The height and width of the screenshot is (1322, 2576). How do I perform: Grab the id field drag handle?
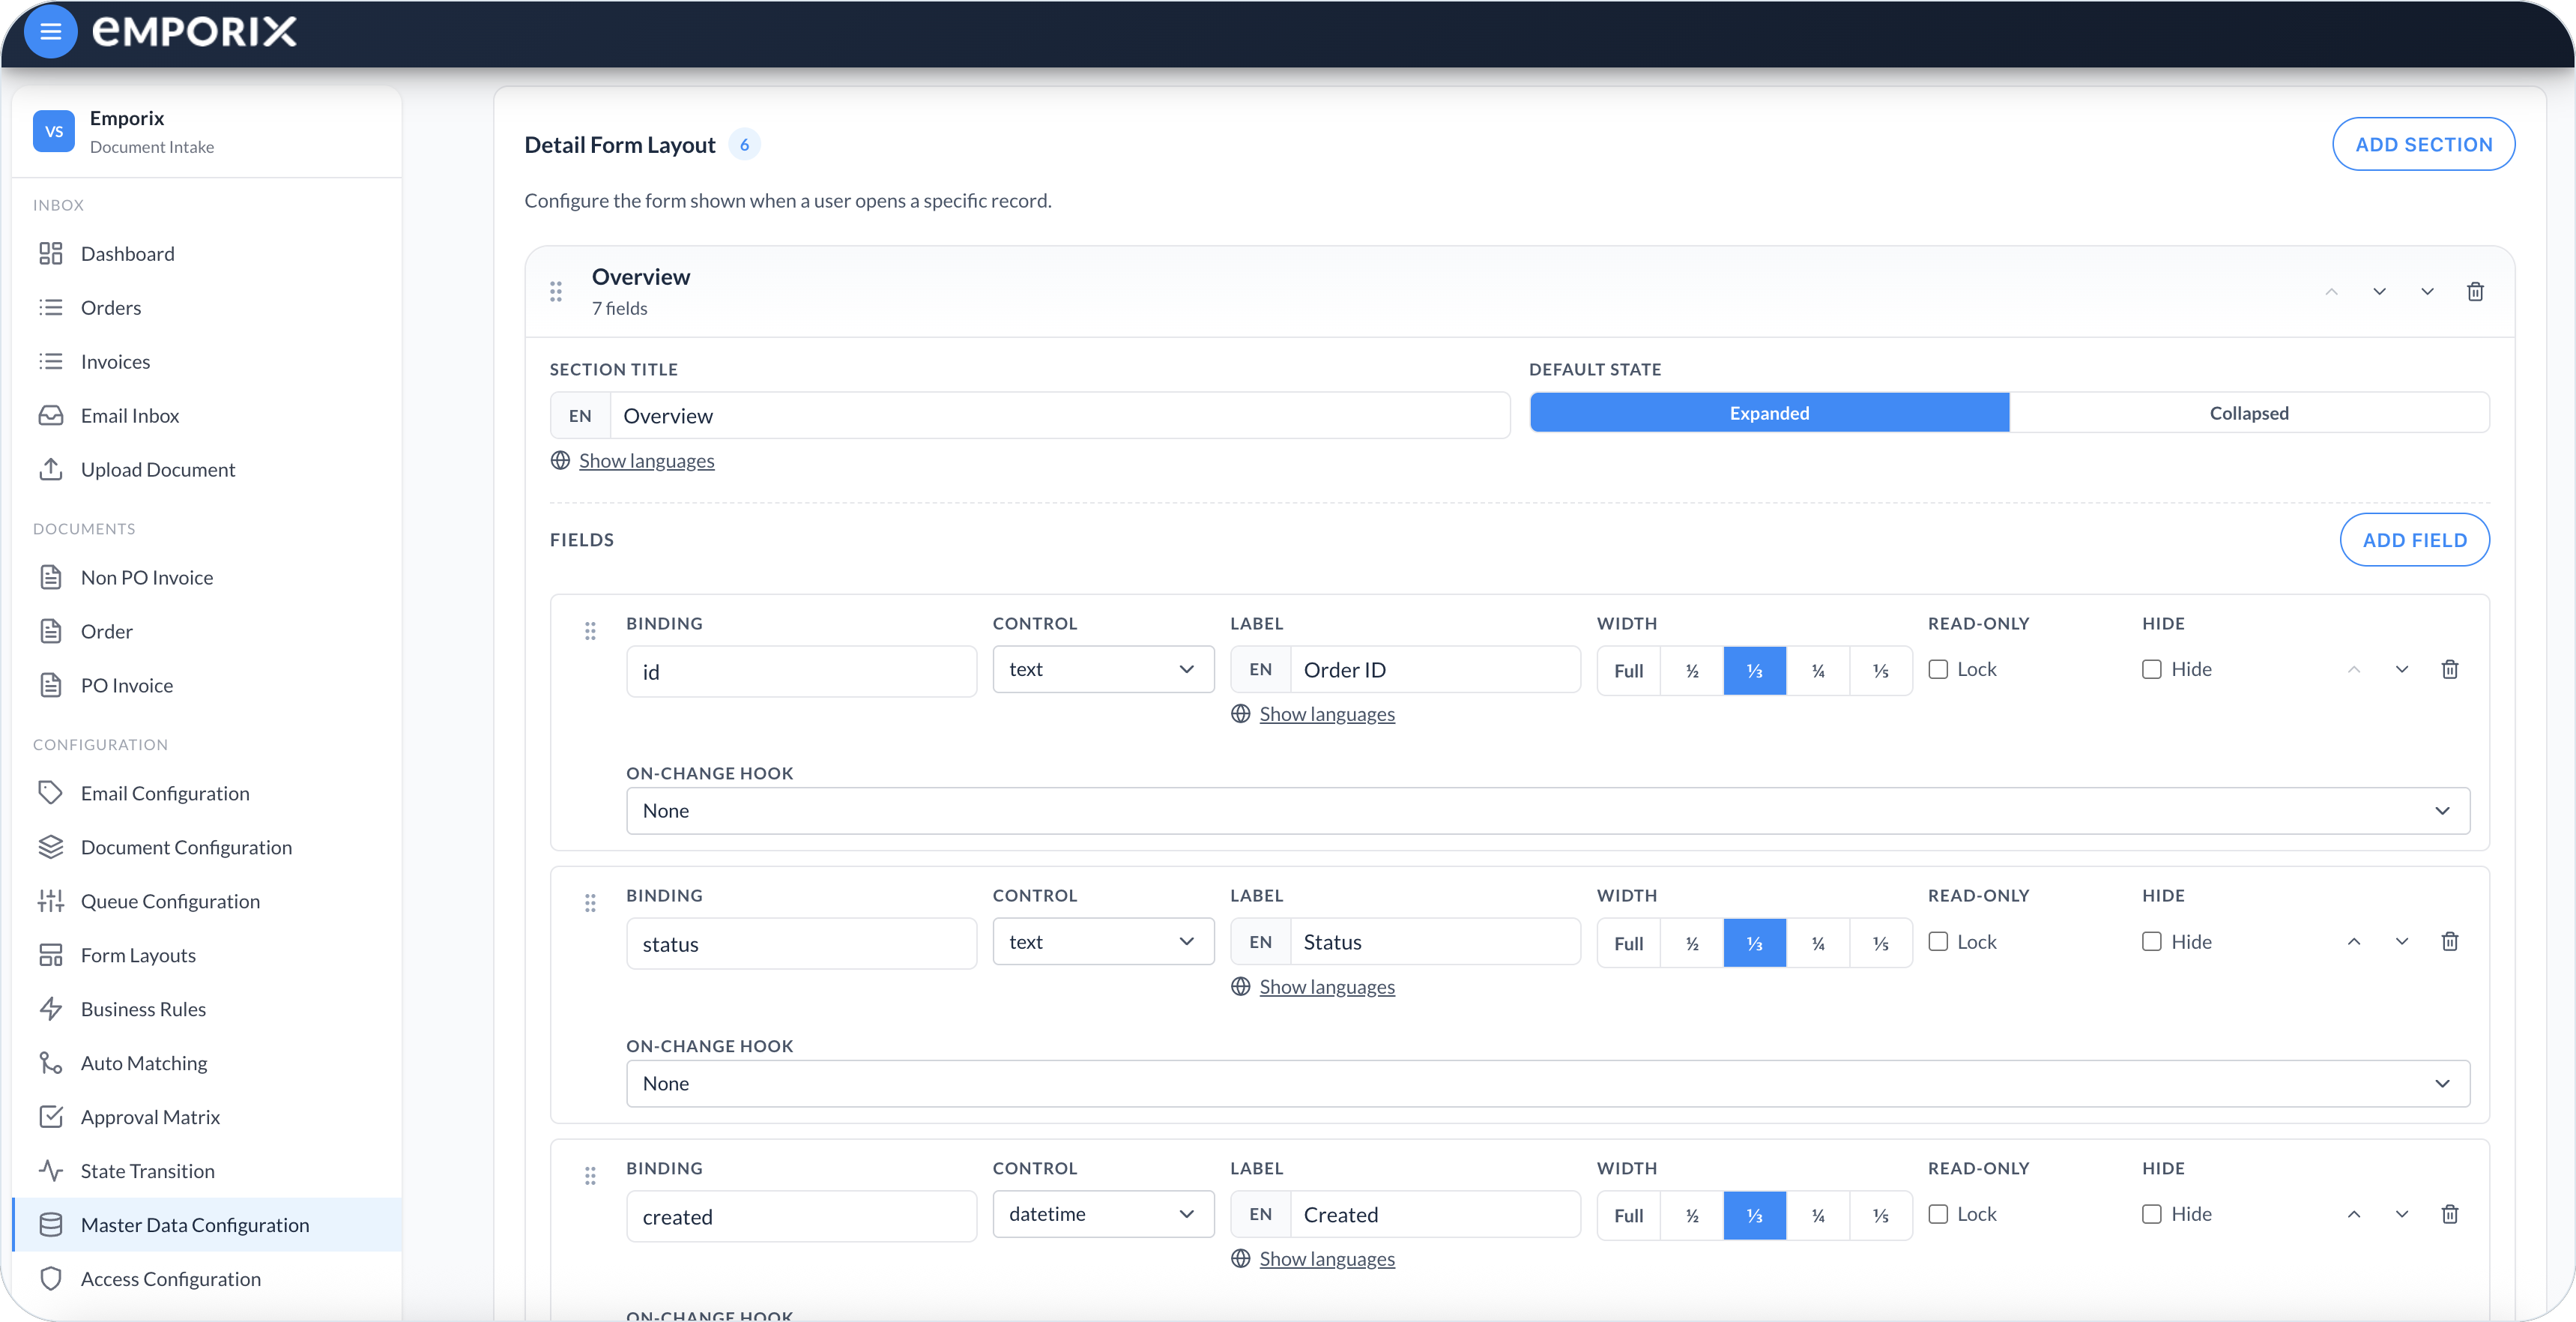(x=590, y=631)
